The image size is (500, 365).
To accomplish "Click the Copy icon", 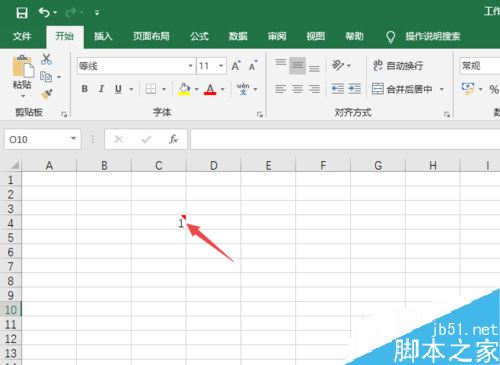I will pos(46,77).
